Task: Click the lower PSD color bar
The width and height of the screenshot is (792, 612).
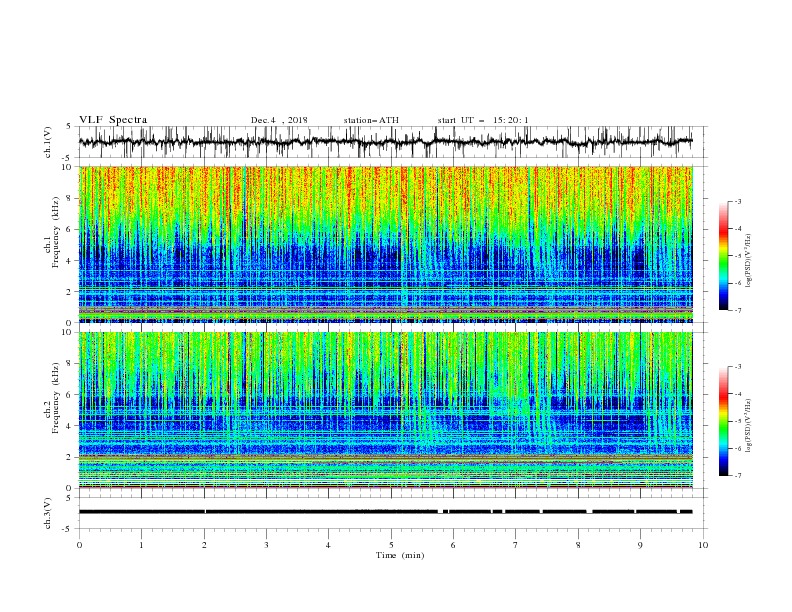Action: [724, 421]
